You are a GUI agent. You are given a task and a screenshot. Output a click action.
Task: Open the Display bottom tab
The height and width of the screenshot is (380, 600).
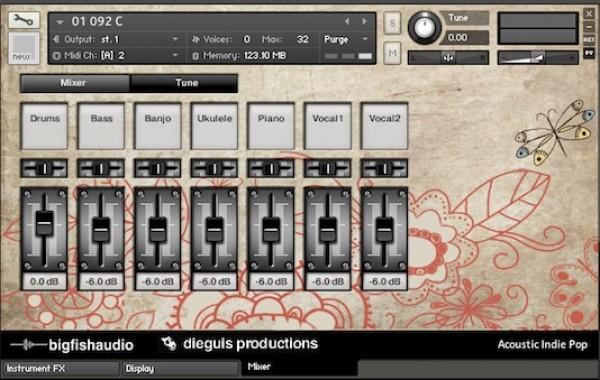point(181,369)
